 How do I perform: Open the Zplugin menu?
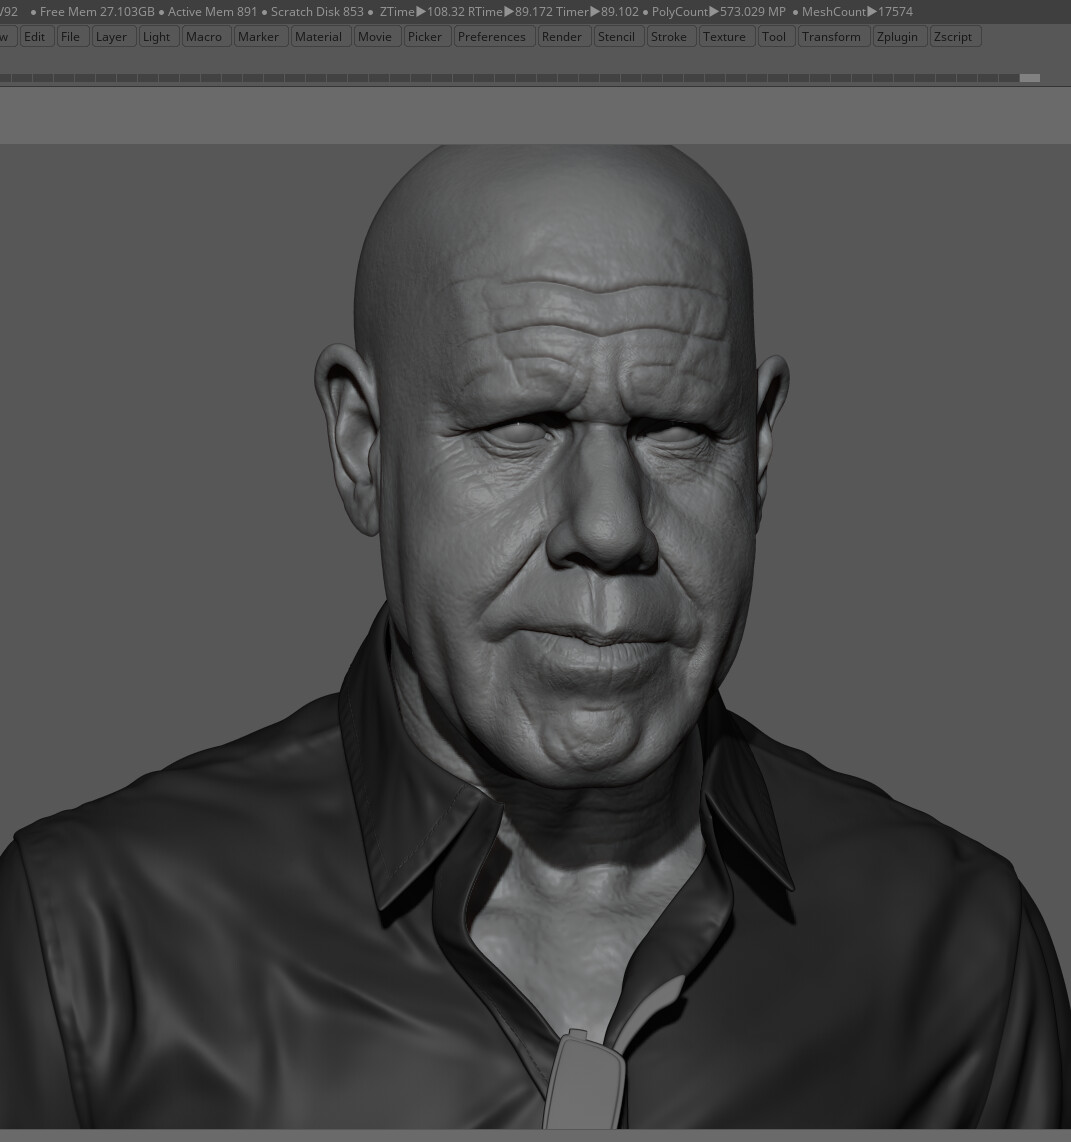coord(898,36)
